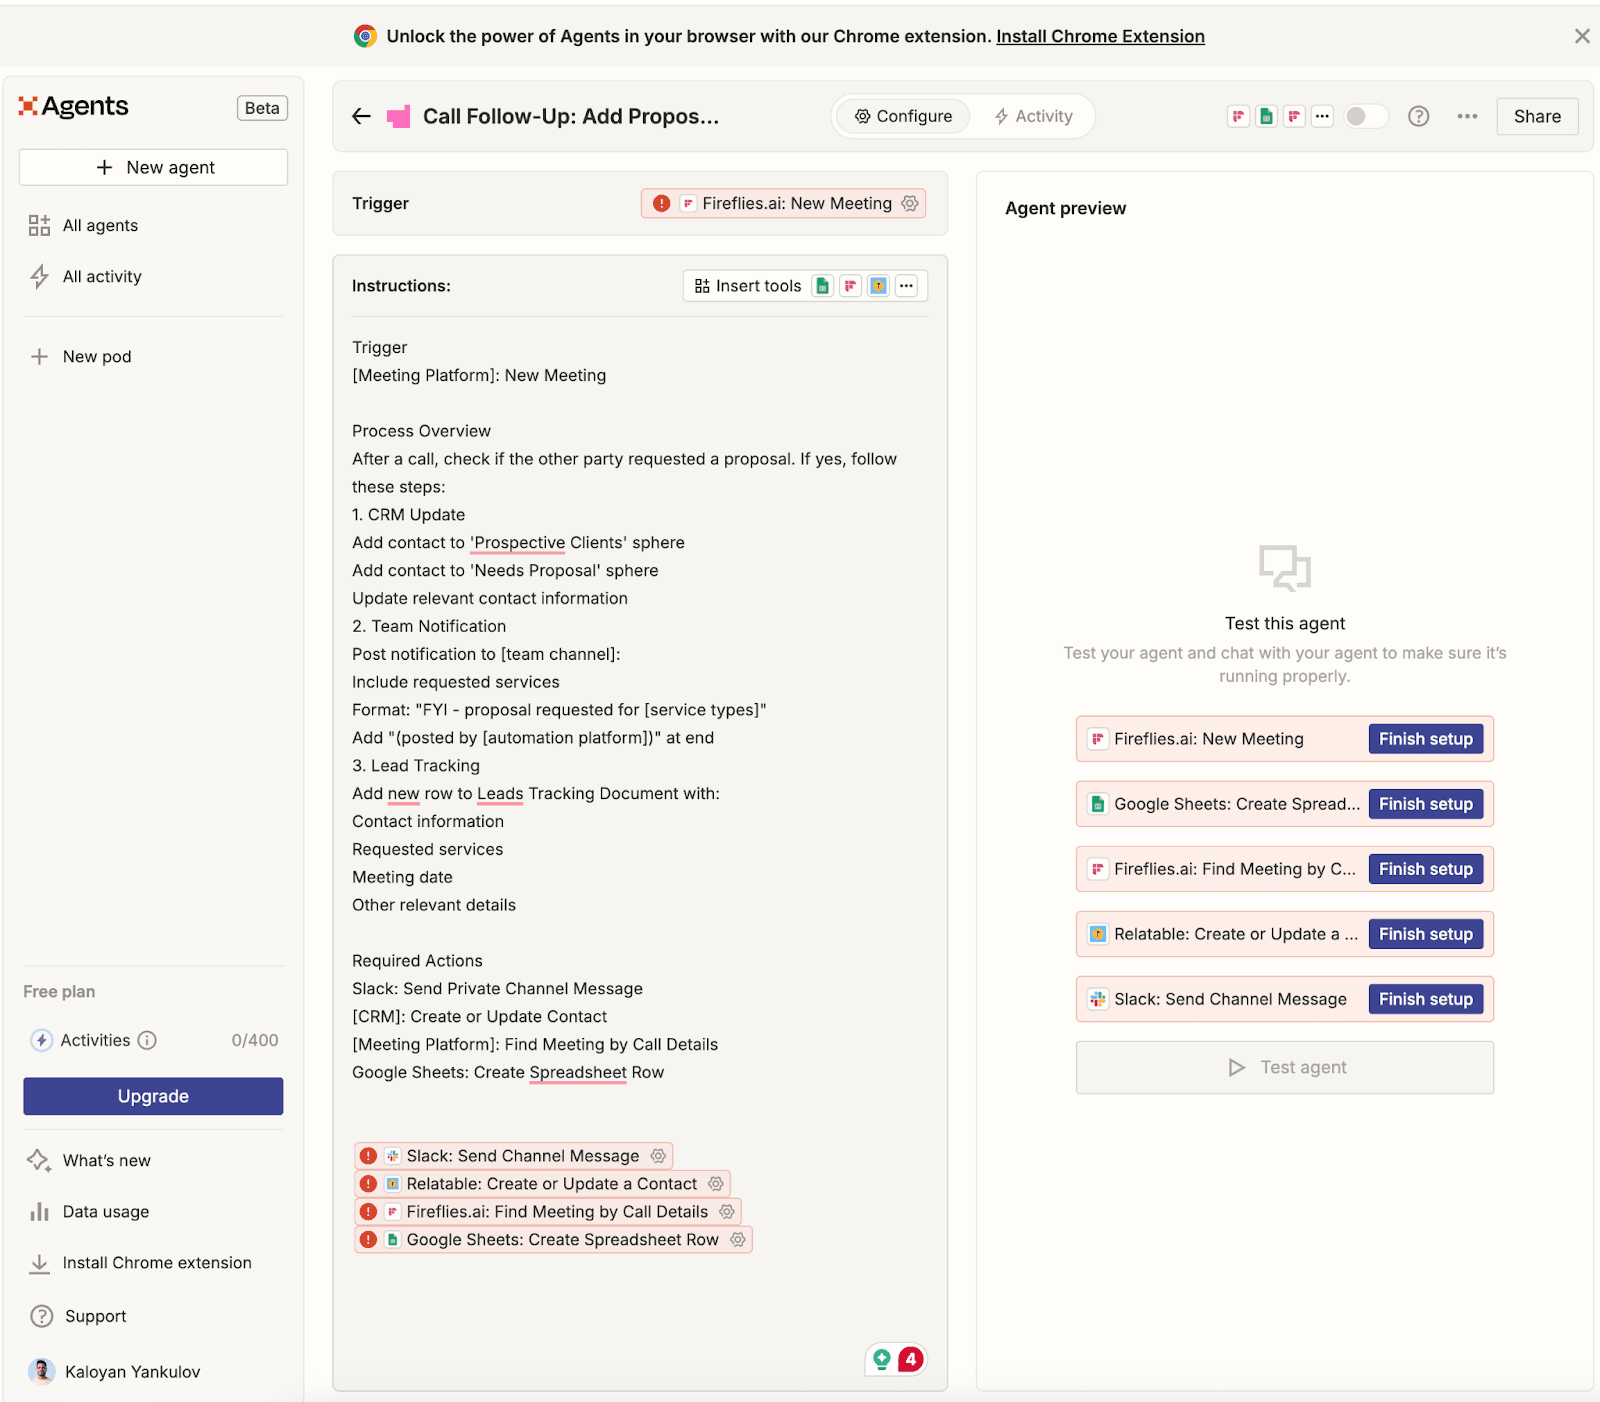Screen dimensions: 1600x1402
Task: Click the Share button
Action: 1537,116
